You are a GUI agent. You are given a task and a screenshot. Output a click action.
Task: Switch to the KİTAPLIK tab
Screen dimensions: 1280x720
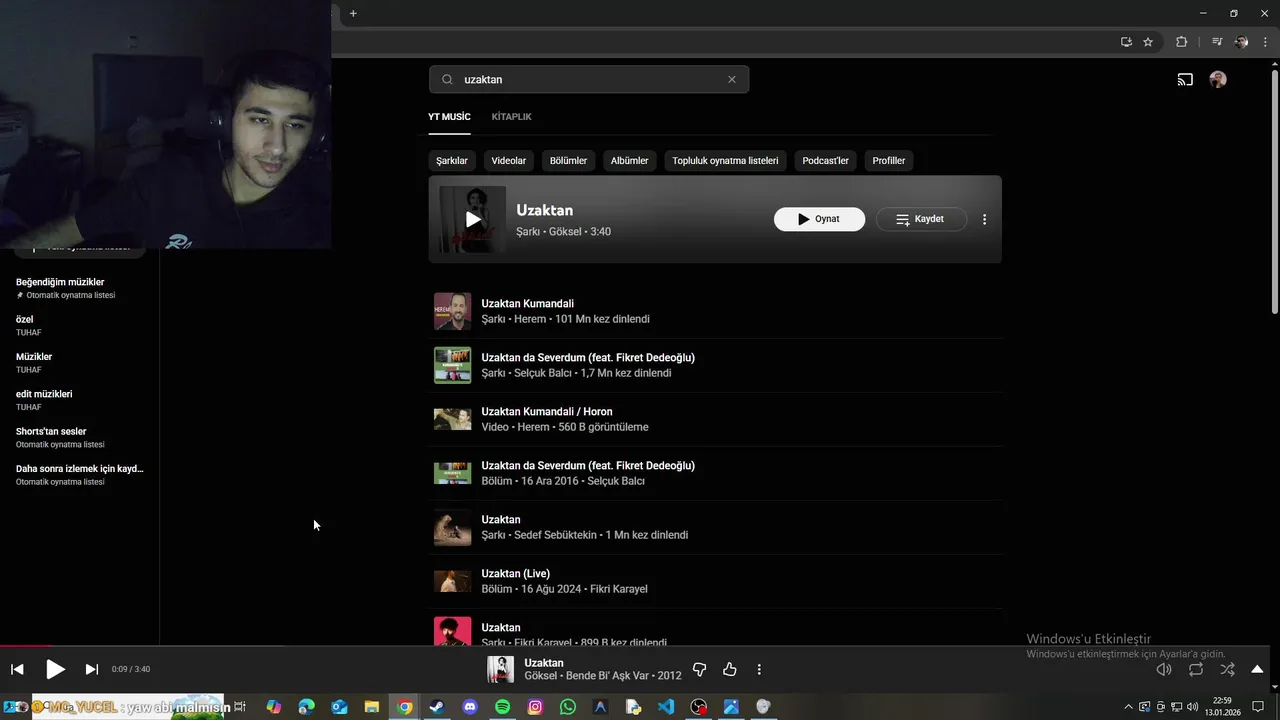coord(511,117)
